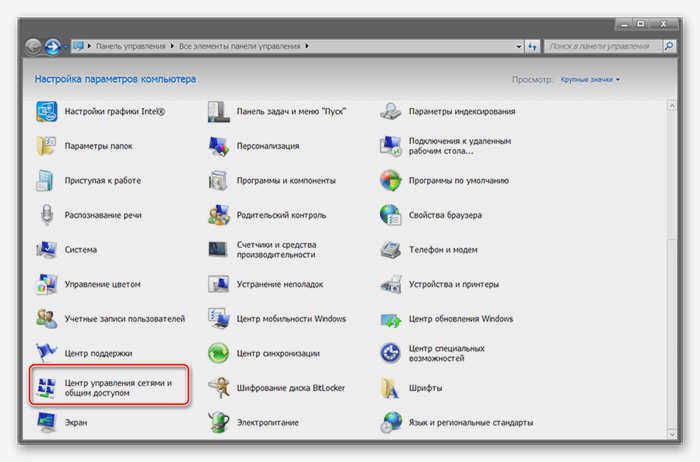
Task: Expand the arrow after 'Панель управления' breadcrumb
Action: click(172, 46)
